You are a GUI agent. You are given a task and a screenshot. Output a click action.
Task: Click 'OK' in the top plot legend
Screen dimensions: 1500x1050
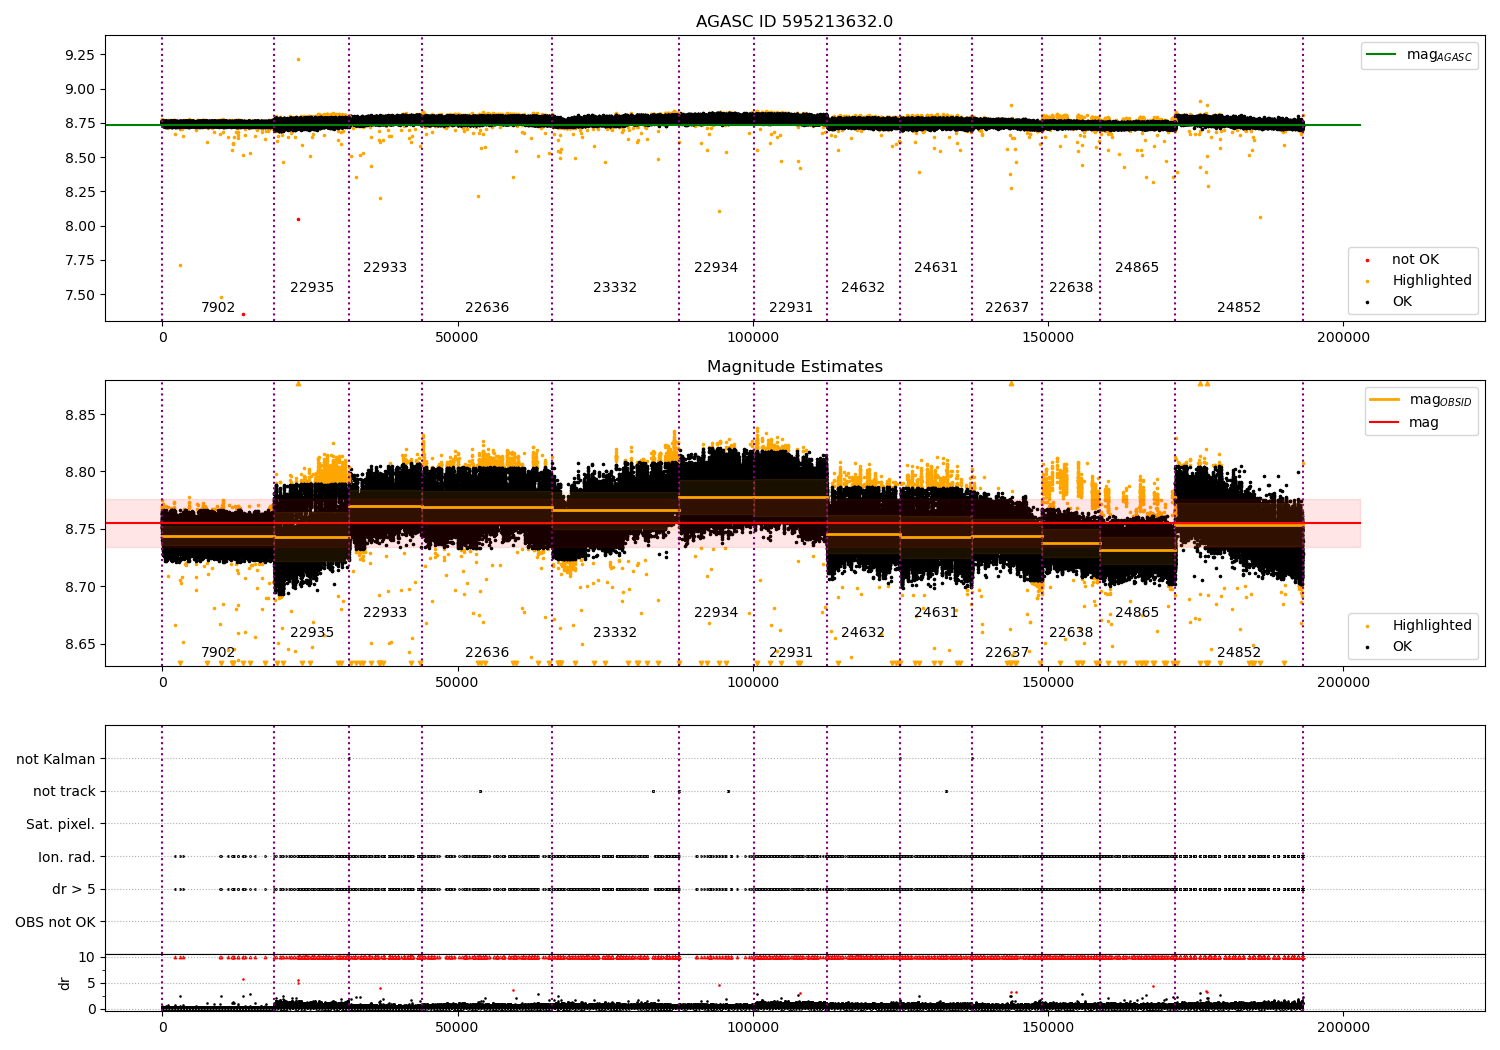(x=1402, y=302)
